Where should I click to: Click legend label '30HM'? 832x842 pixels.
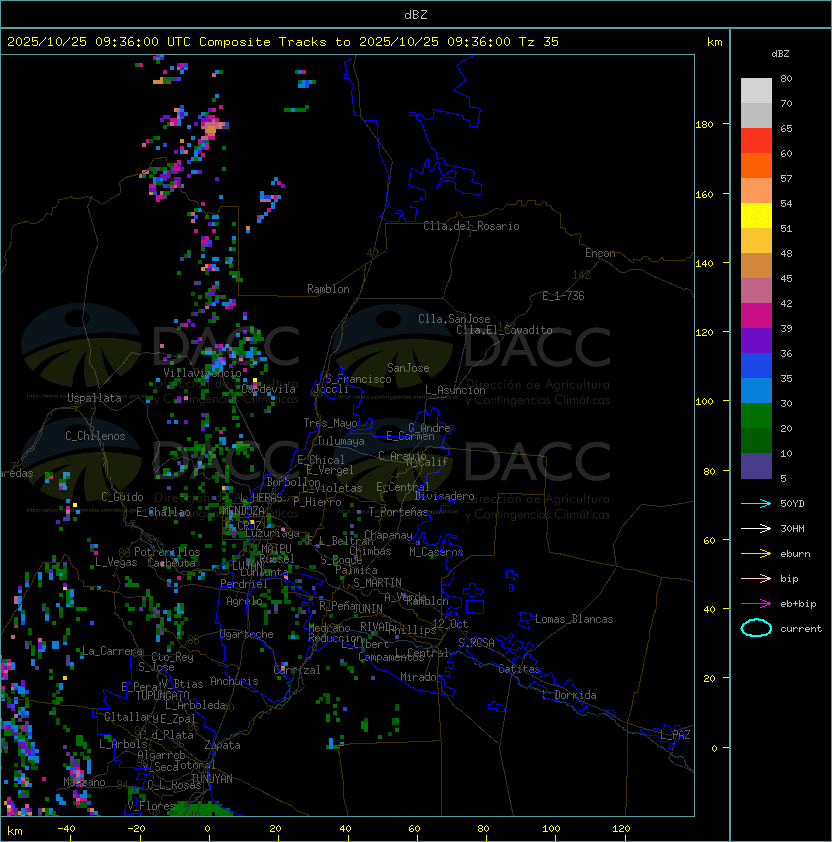click(x=792, y=528)
